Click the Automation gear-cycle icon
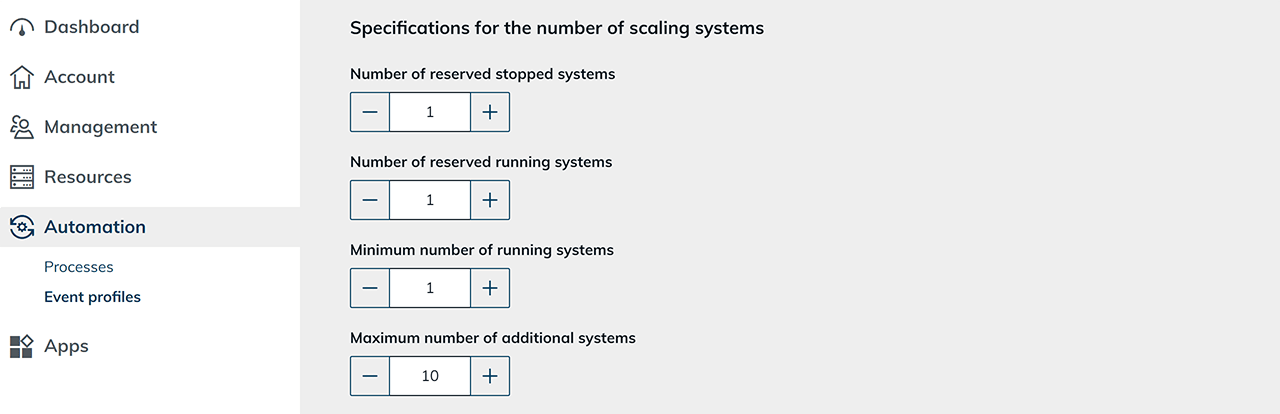The height and width of the screenshot is (414, 1280). tap(22, 227)
